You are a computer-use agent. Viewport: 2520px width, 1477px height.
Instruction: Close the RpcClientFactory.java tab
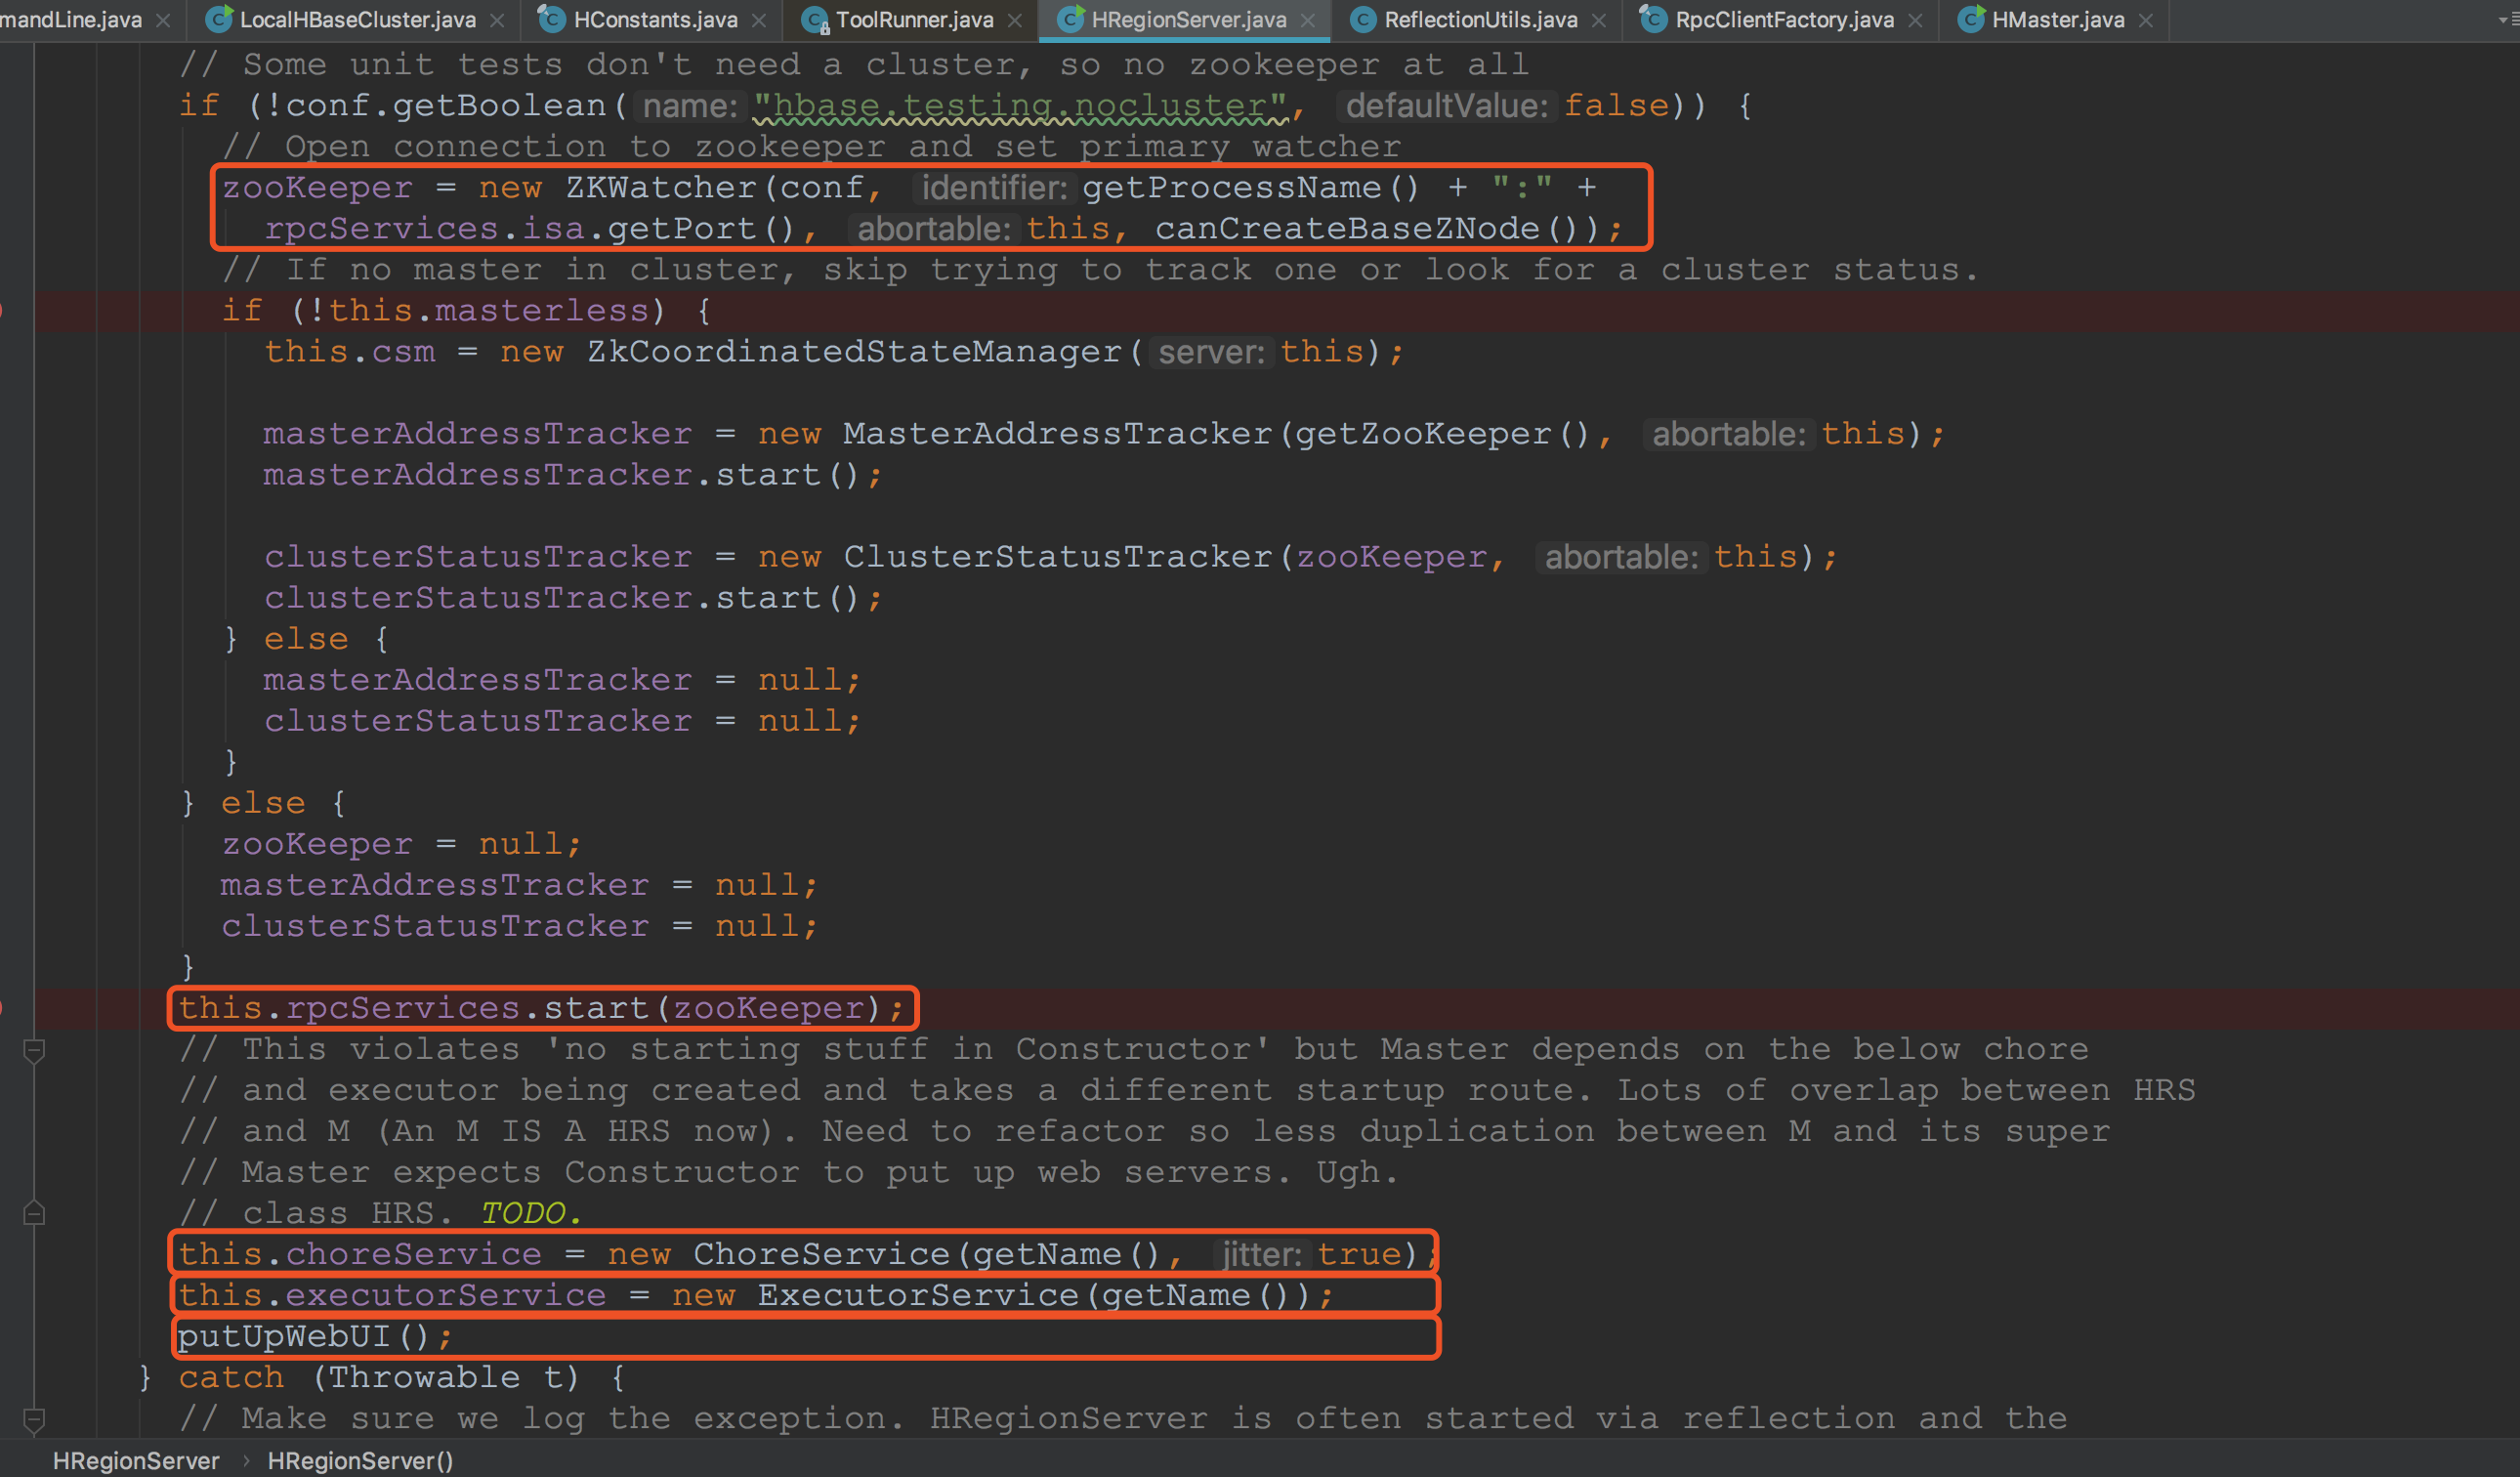pos(1915,20)
